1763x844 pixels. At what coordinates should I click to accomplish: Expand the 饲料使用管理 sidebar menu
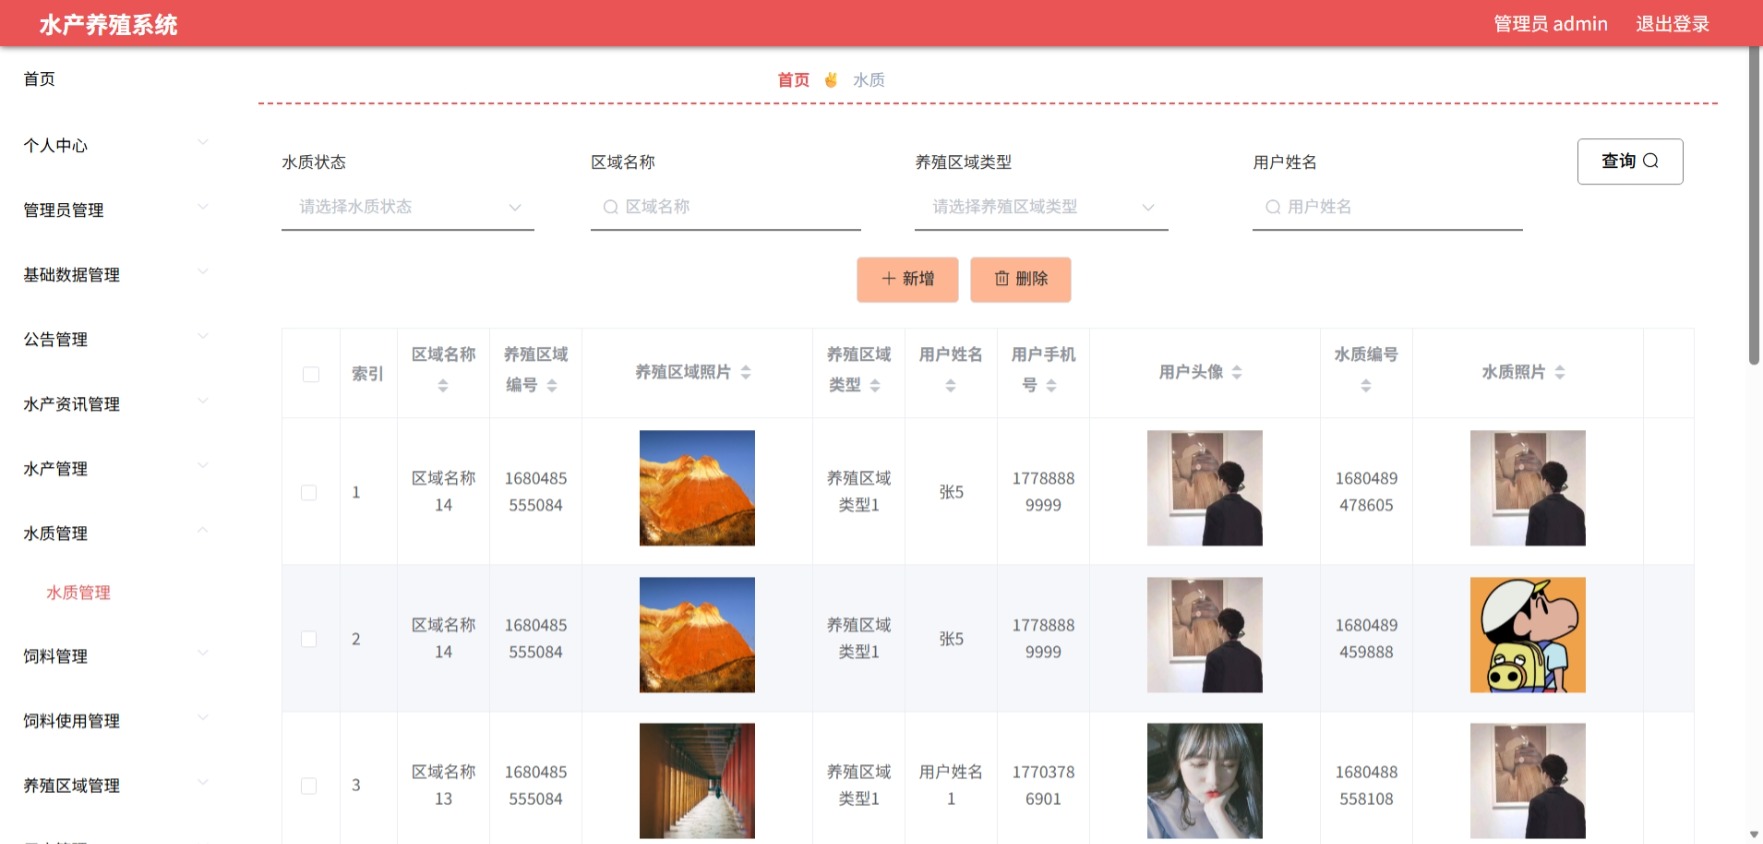[x=117, y=721]
